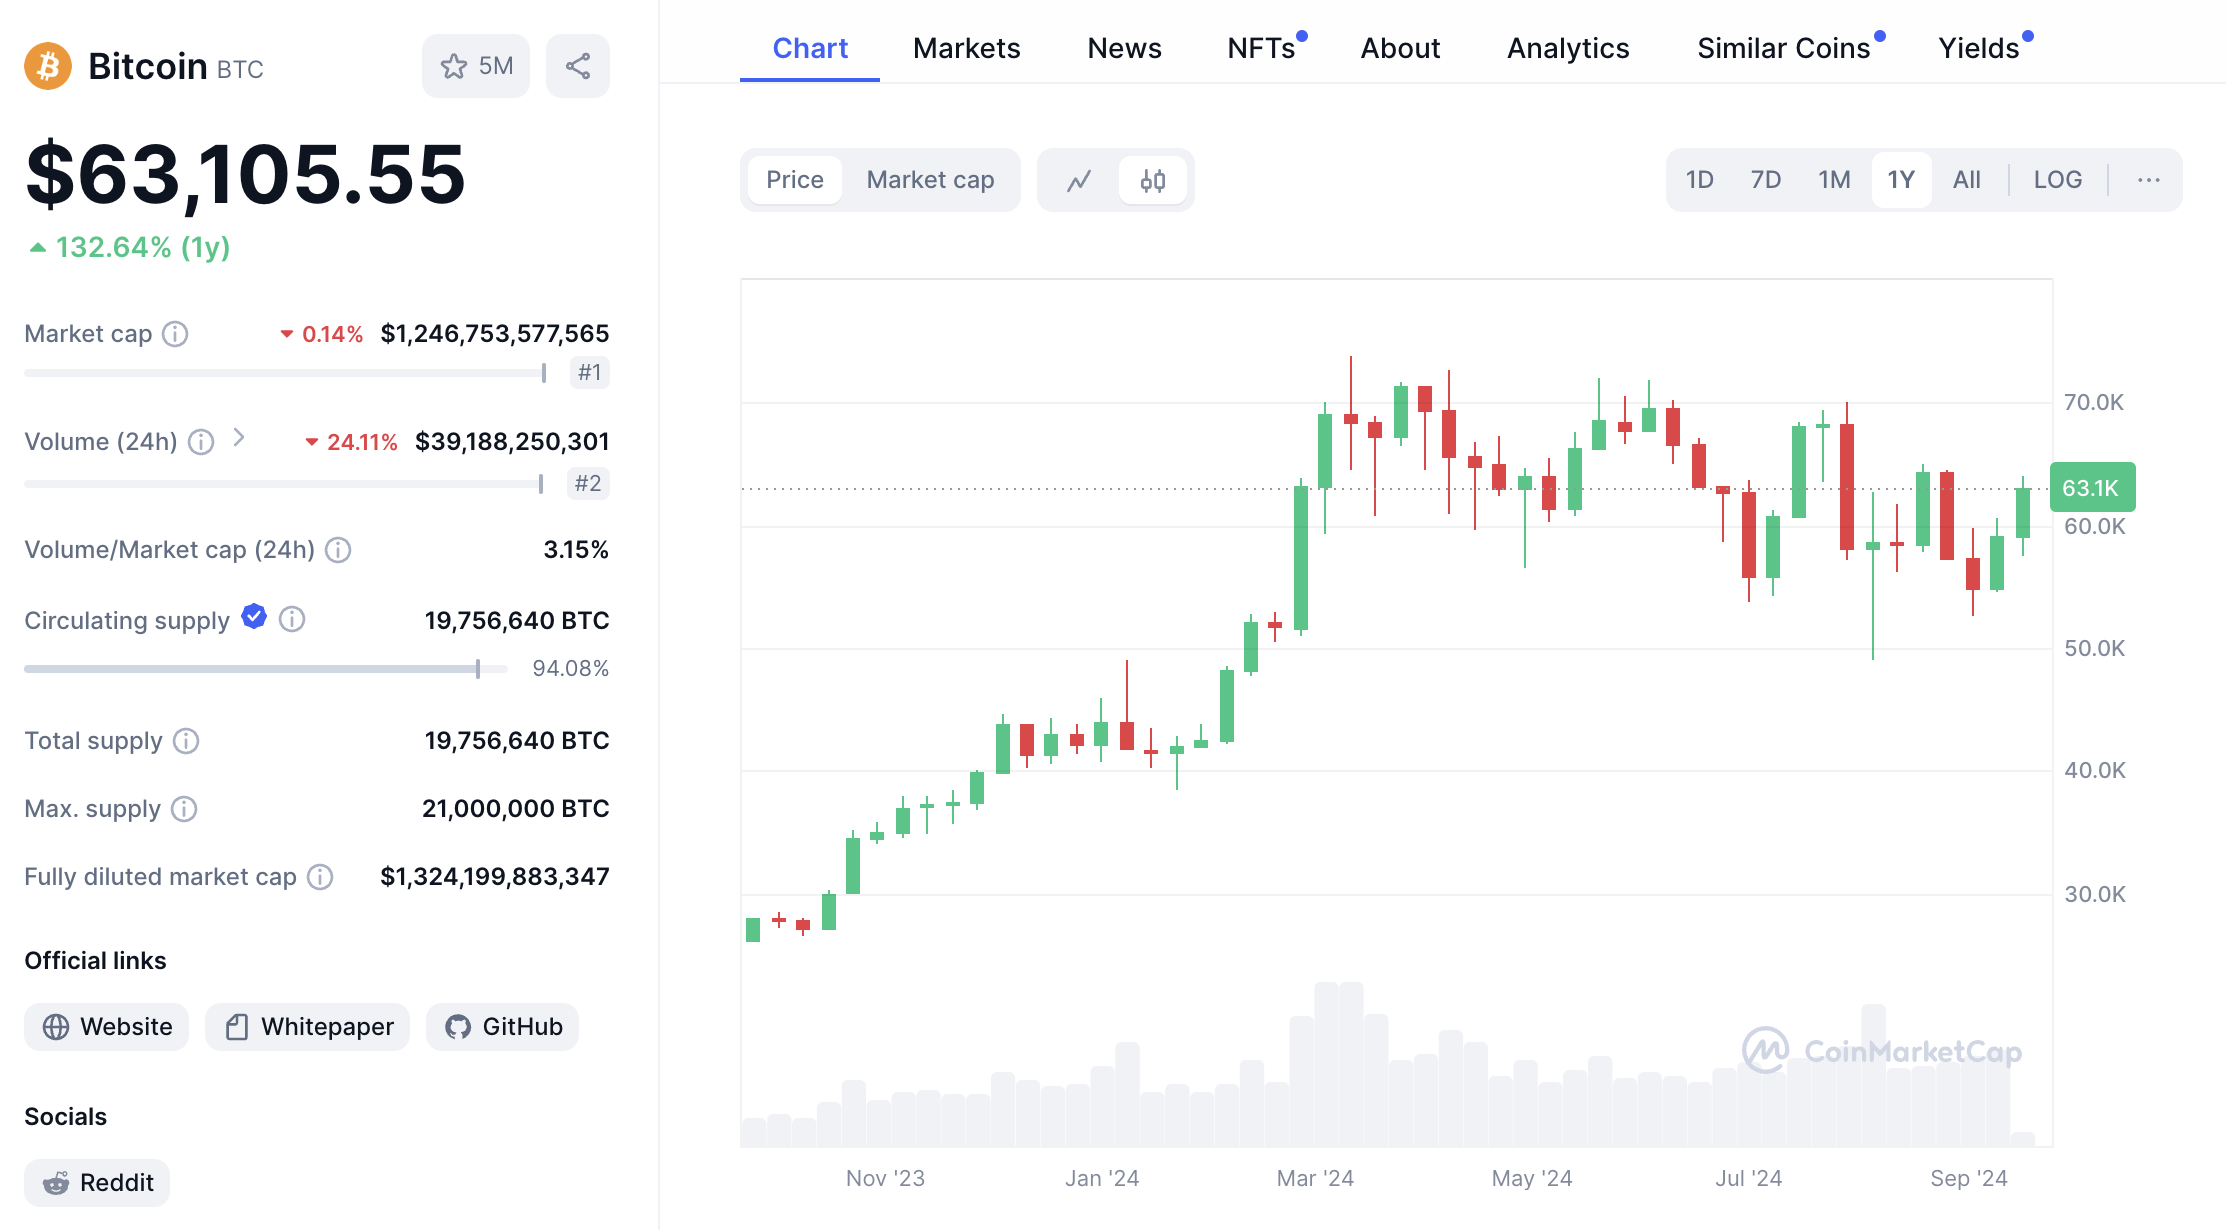Click the $63,105.55 price text
Screen dimensions: 2226x1230
pos(246,175)
